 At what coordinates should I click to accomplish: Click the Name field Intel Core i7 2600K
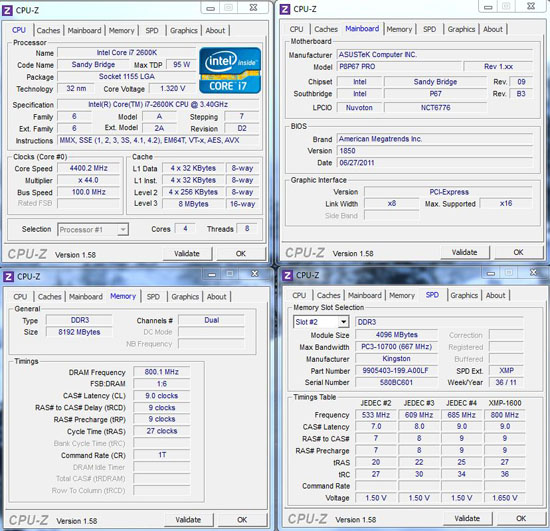pyautogui.click(x=127, y=53)
